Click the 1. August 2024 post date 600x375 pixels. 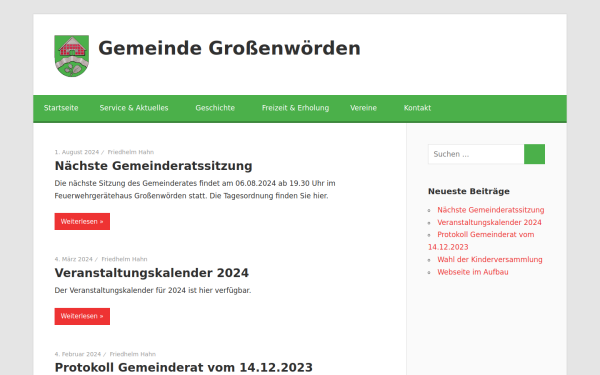pos(77,152)
